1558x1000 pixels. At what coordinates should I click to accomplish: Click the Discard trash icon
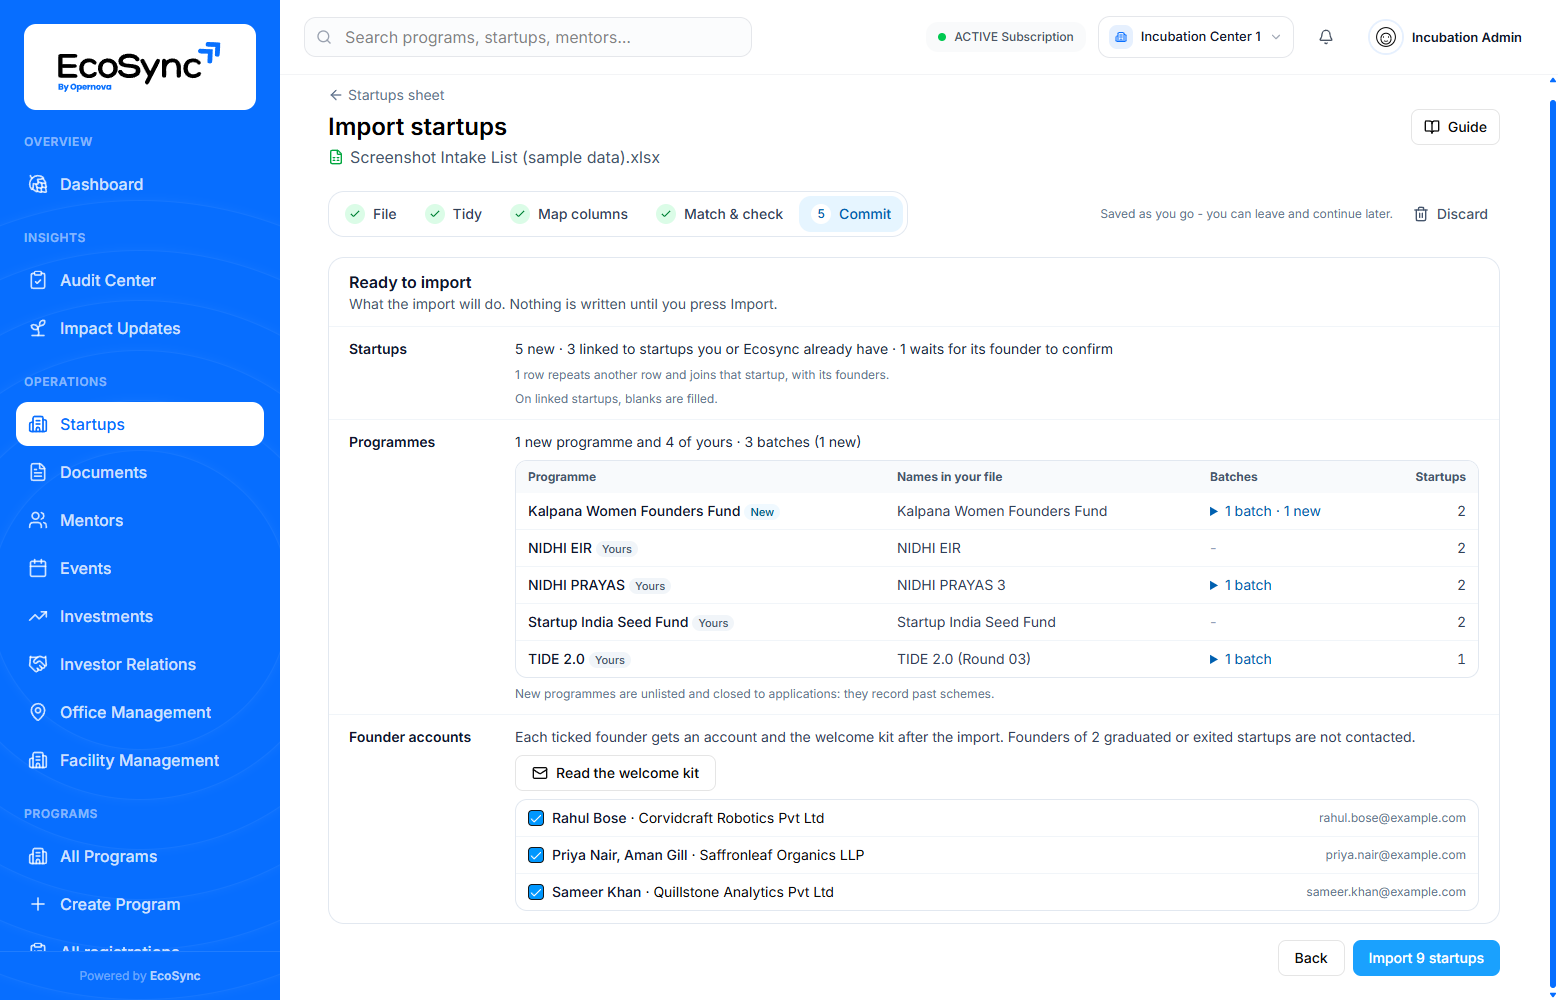coord(1421,214)
